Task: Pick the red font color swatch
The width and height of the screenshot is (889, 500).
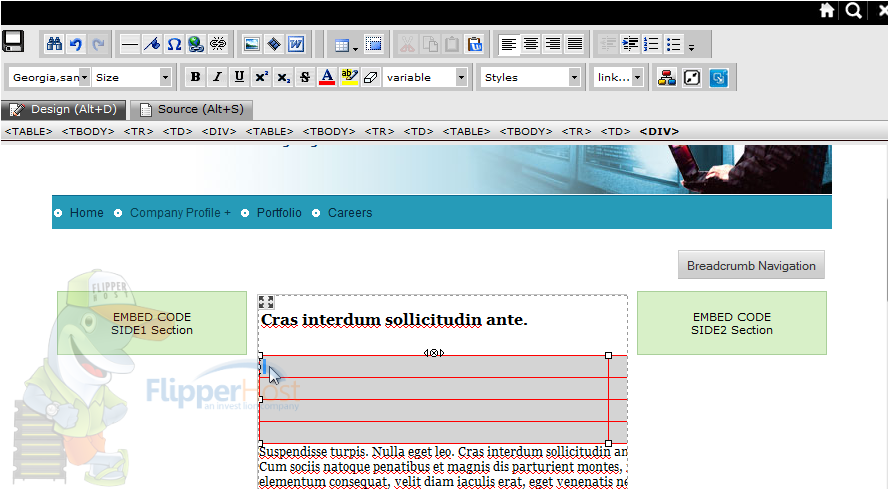Action: [327, 77]
